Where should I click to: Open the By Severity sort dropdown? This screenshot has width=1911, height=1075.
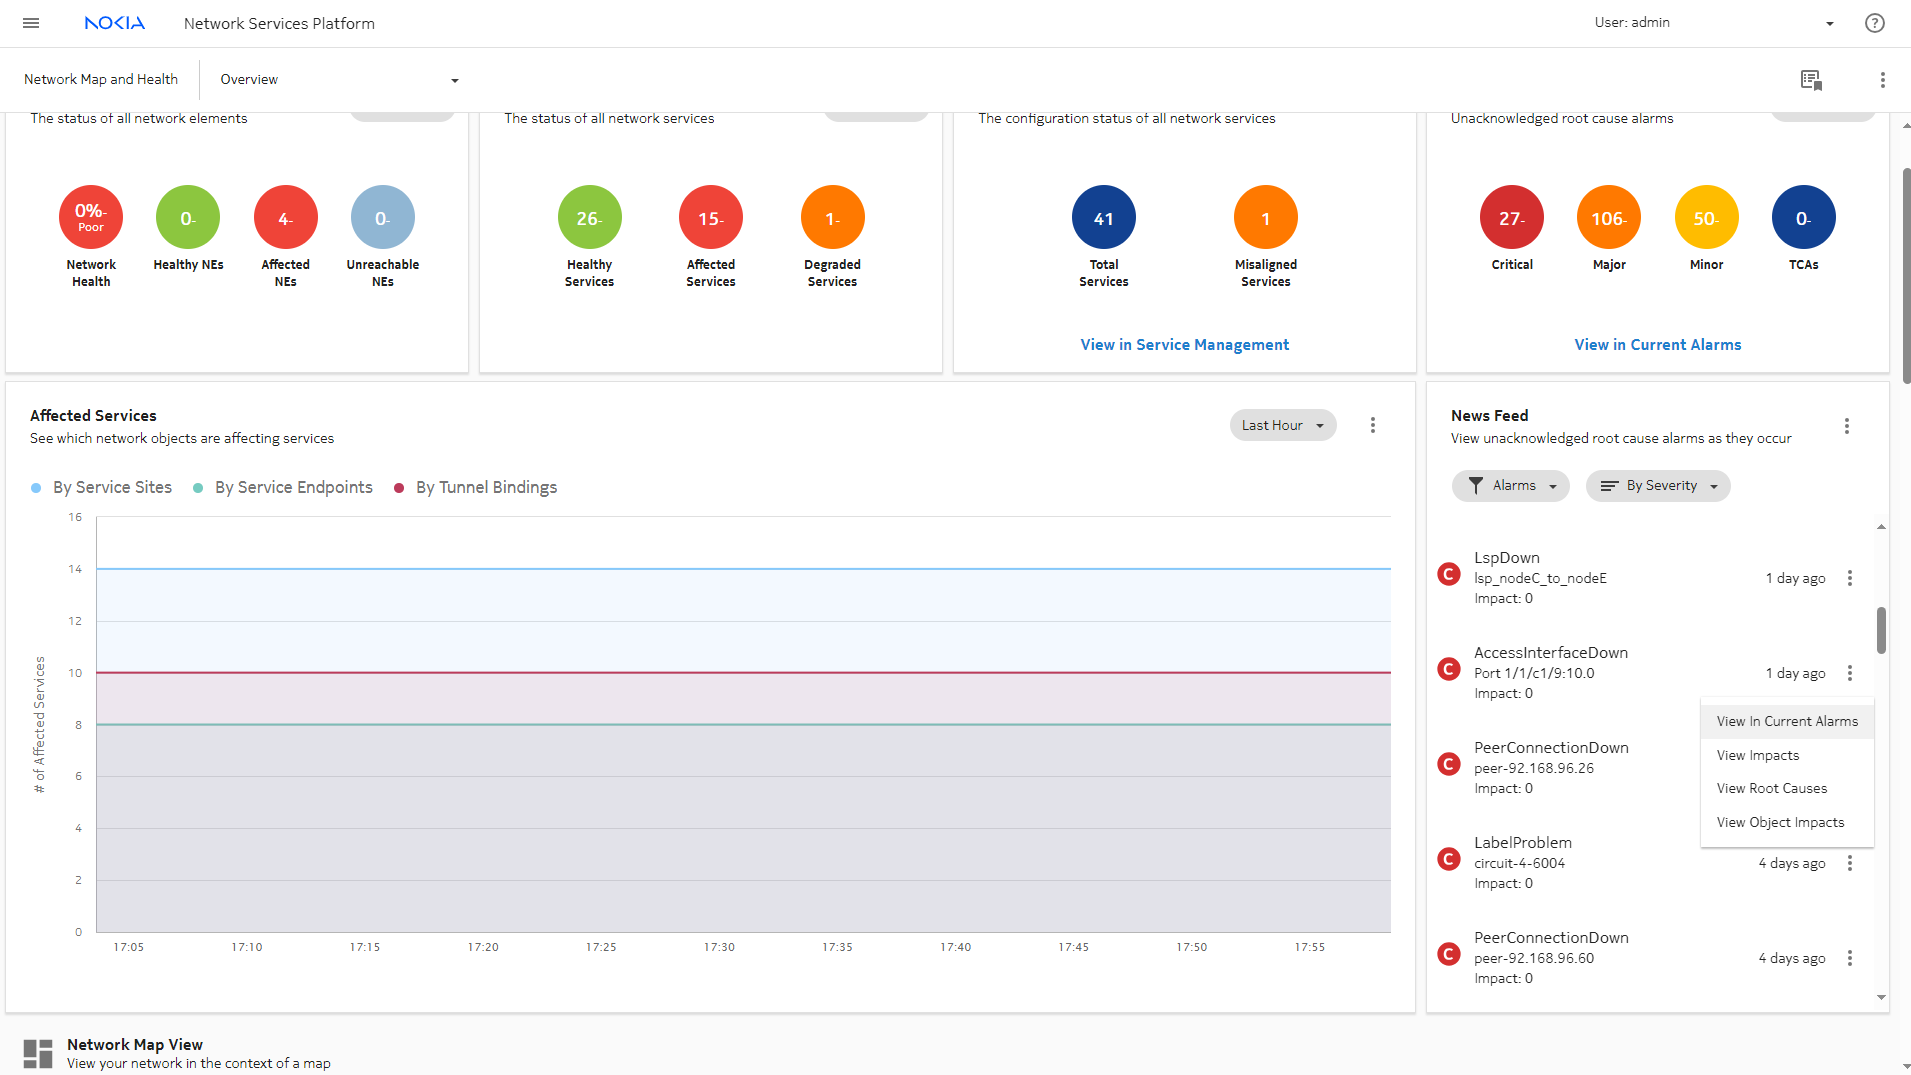point(1658,486)
